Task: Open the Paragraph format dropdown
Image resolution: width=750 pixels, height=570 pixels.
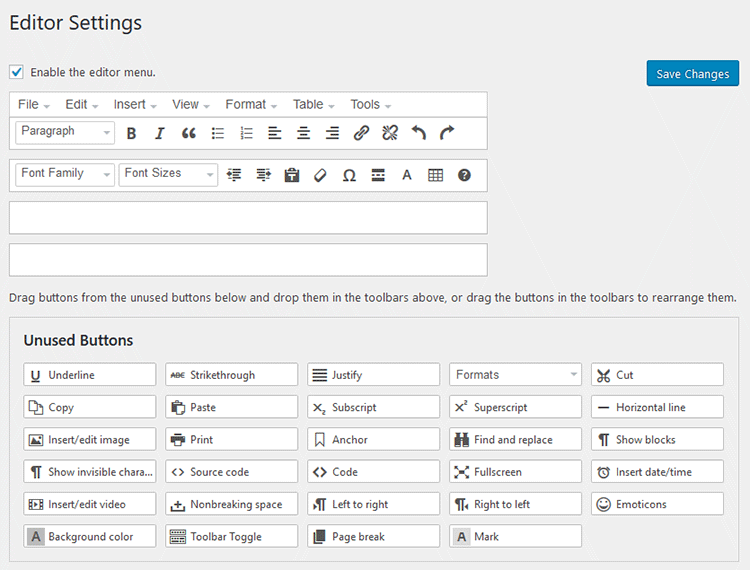Action: 65,132
